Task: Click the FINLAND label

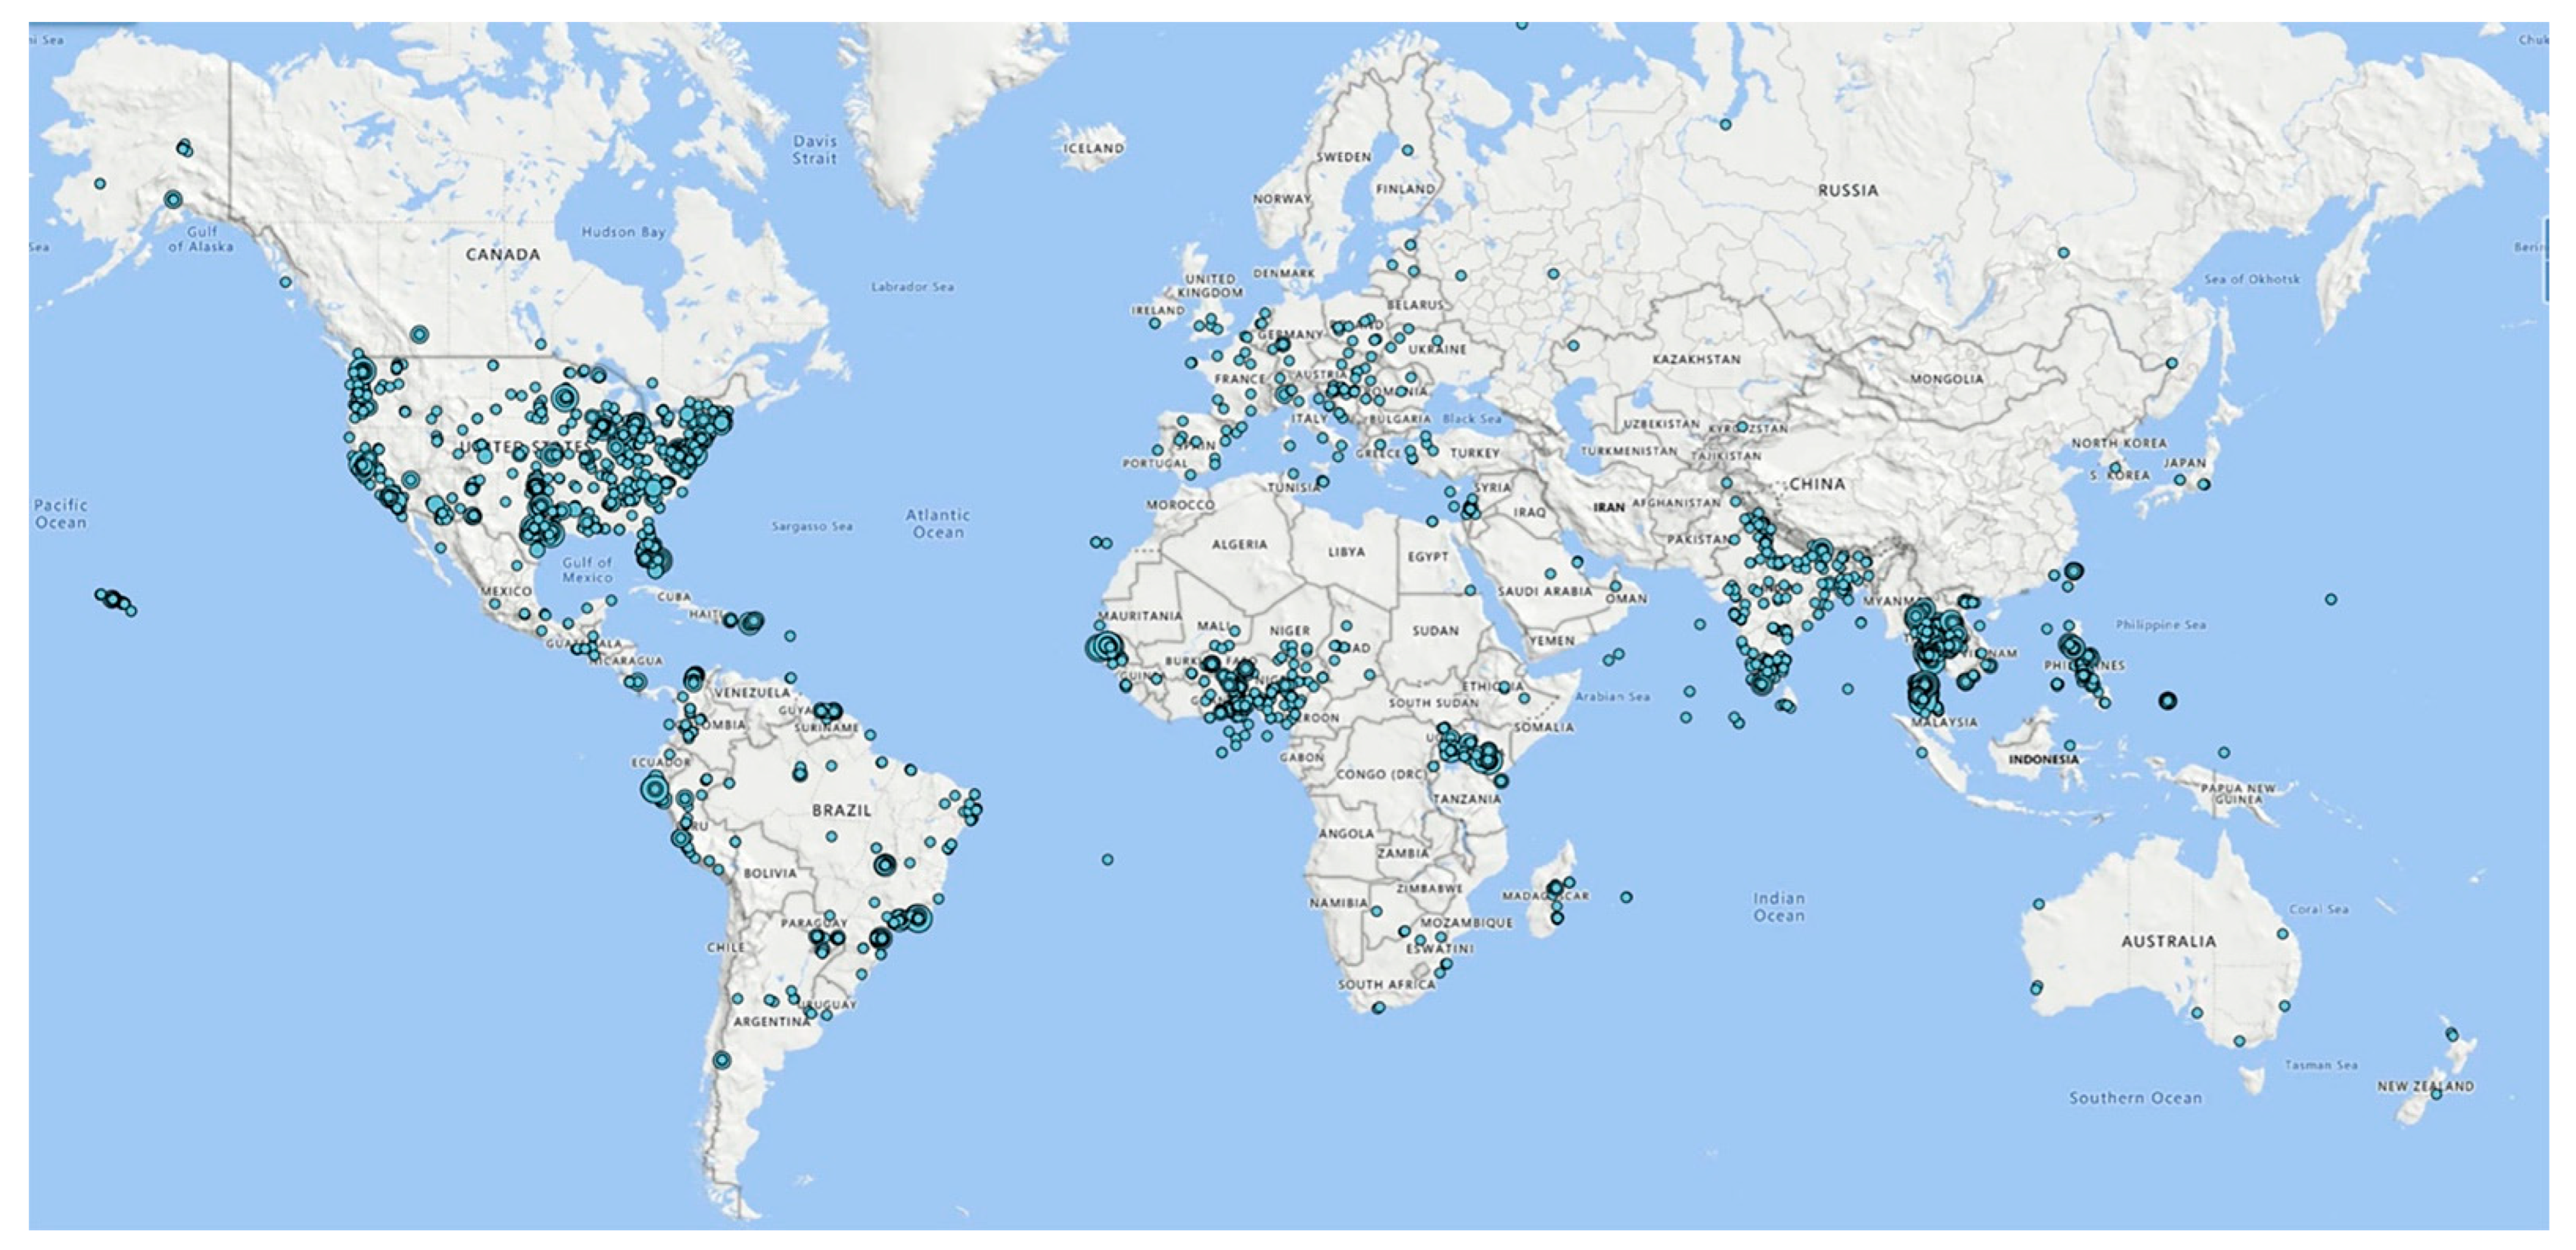Action: pyautogui.click(x=1405, y=189)
